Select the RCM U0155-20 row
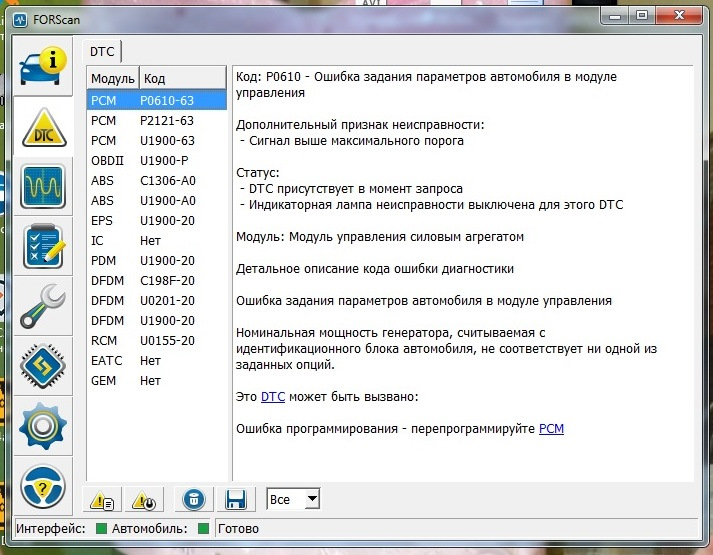 156,340
